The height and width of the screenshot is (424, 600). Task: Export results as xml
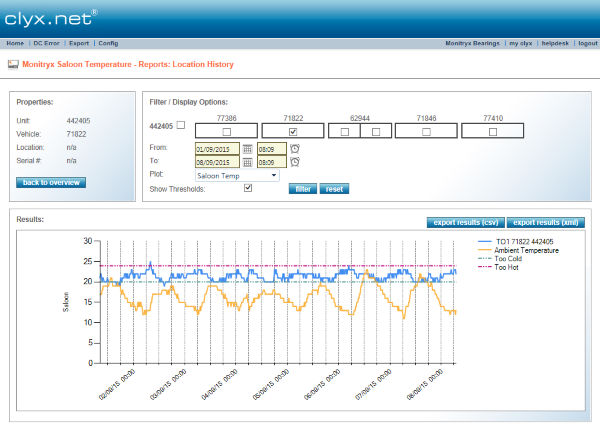point(545,222)
